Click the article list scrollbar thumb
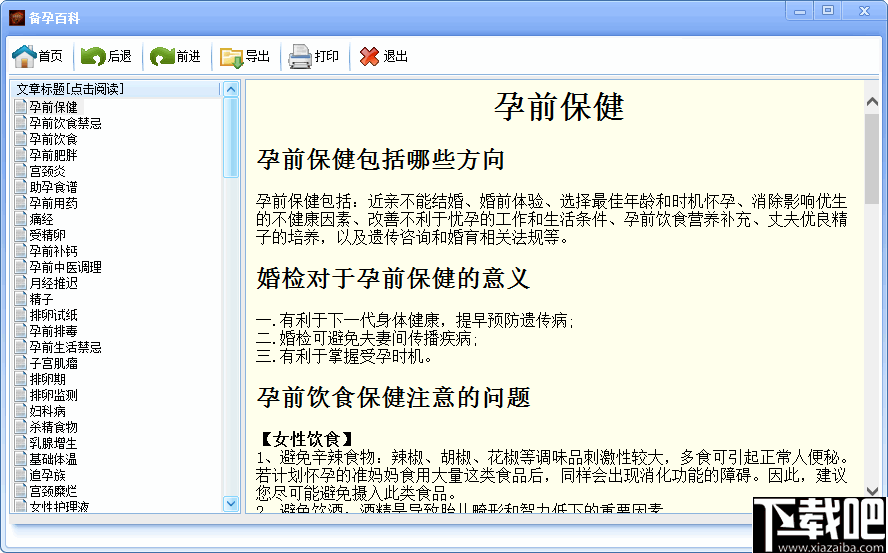This screenshot has width=888, height=553. click(231, 138)
